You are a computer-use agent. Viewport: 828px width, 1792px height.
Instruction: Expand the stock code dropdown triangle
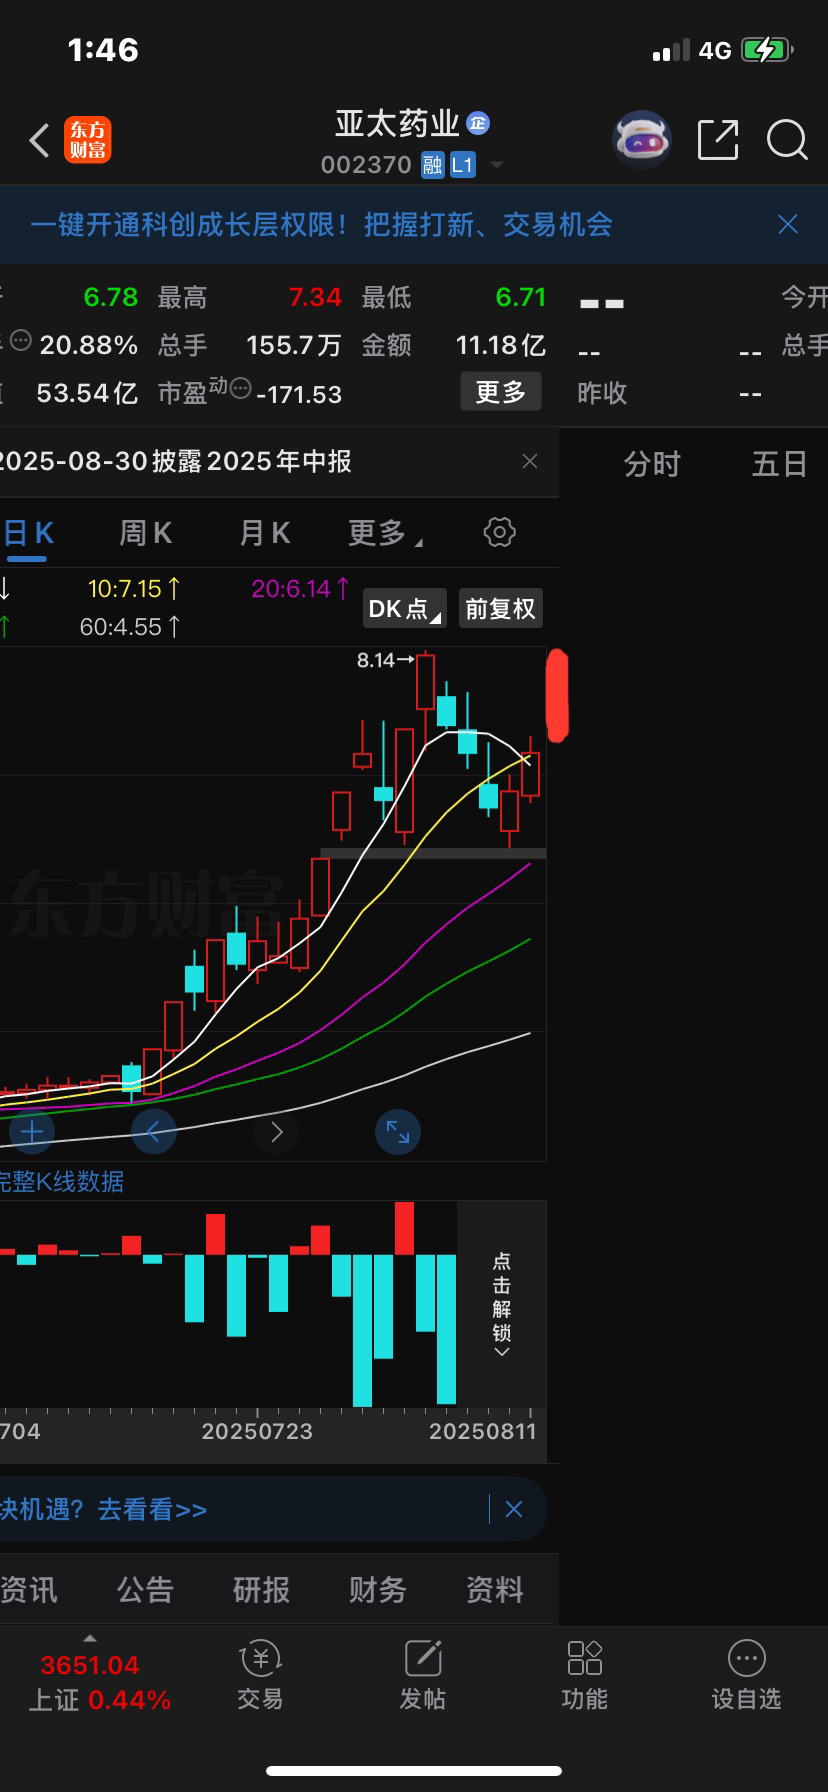coord(497,165)
